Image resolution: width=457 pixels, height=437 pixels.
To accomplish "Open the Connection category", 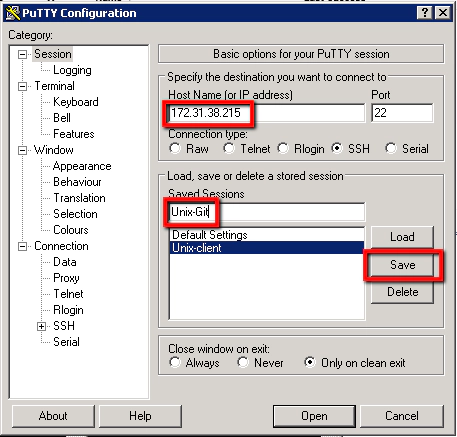I will click(61, 246).
